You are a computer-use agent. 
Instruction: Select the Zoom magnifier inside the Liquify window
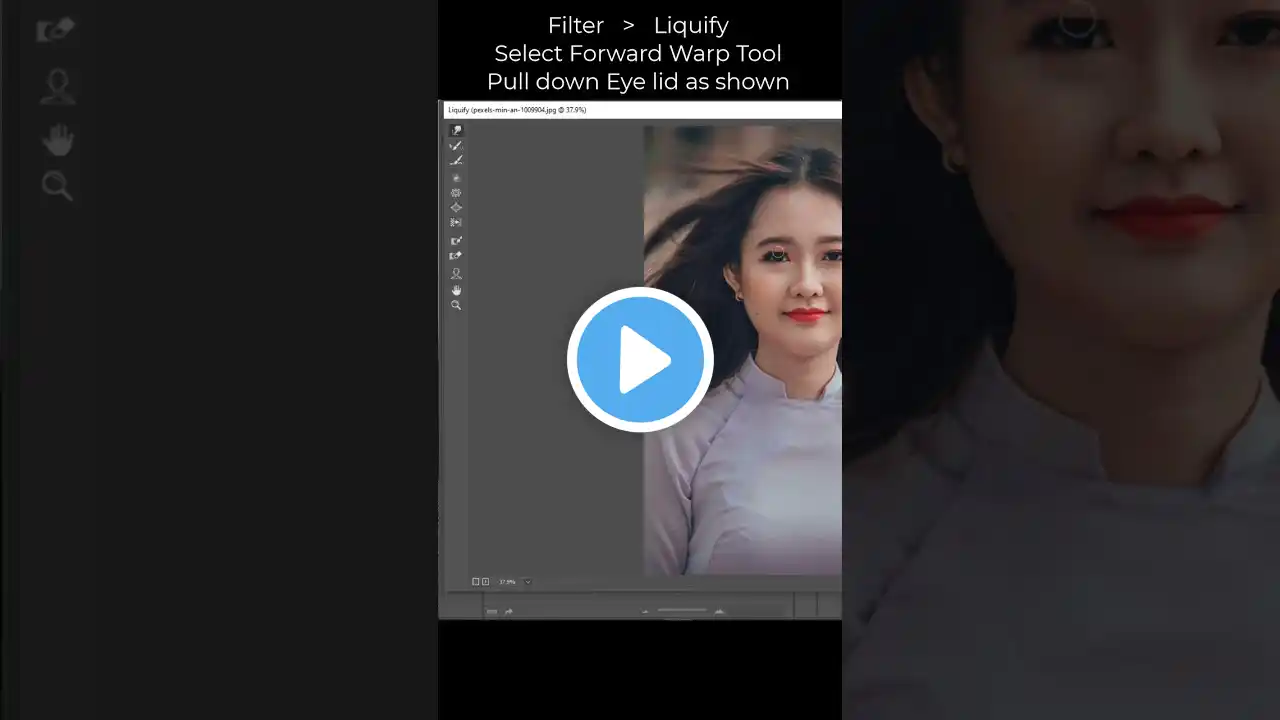point(456,305)
